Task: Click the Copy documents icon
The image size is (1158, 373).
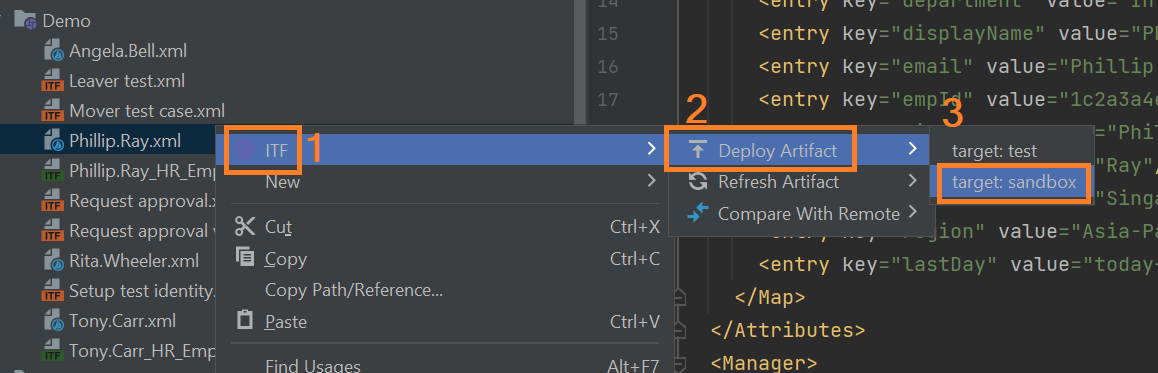Action: (x=244, y=258)
